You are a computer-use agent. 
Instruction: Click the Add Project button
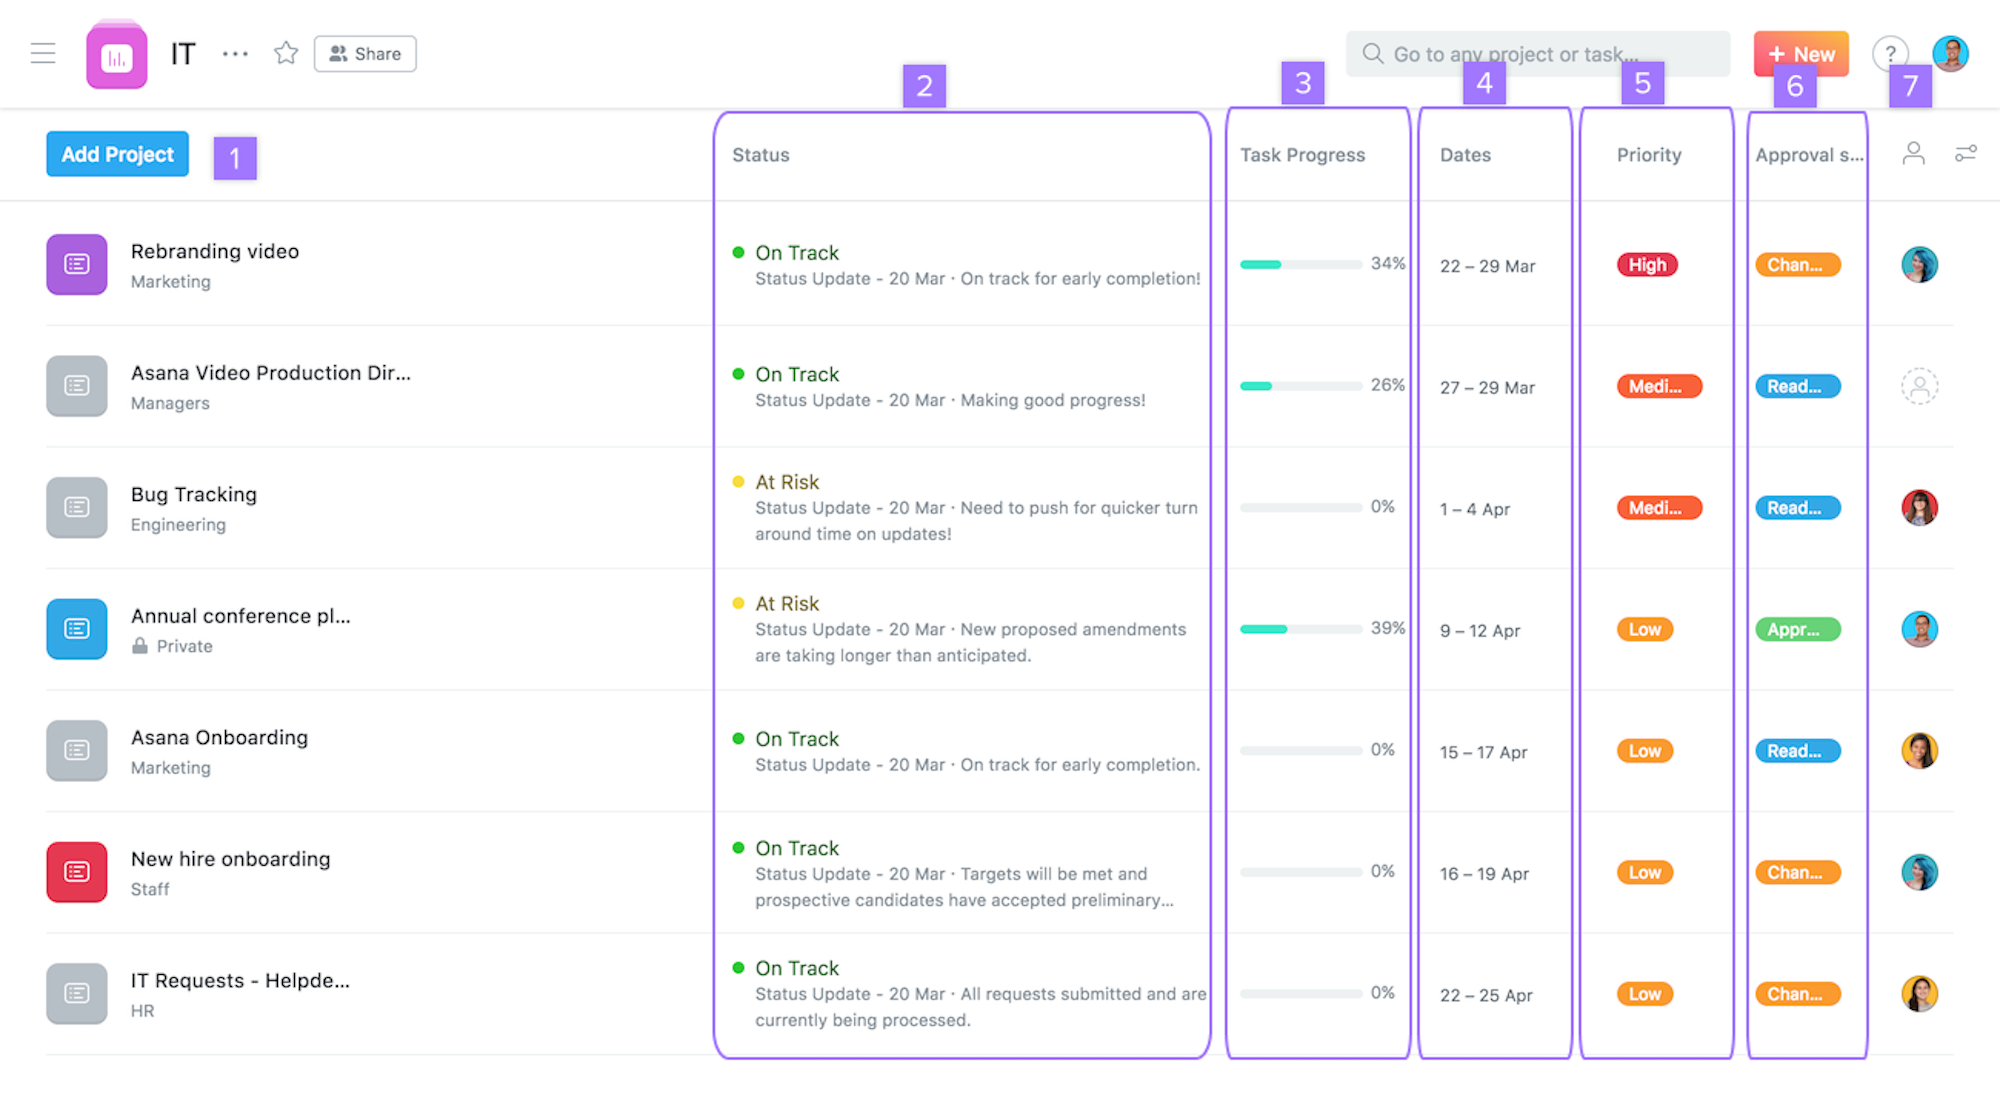[117, 154]
